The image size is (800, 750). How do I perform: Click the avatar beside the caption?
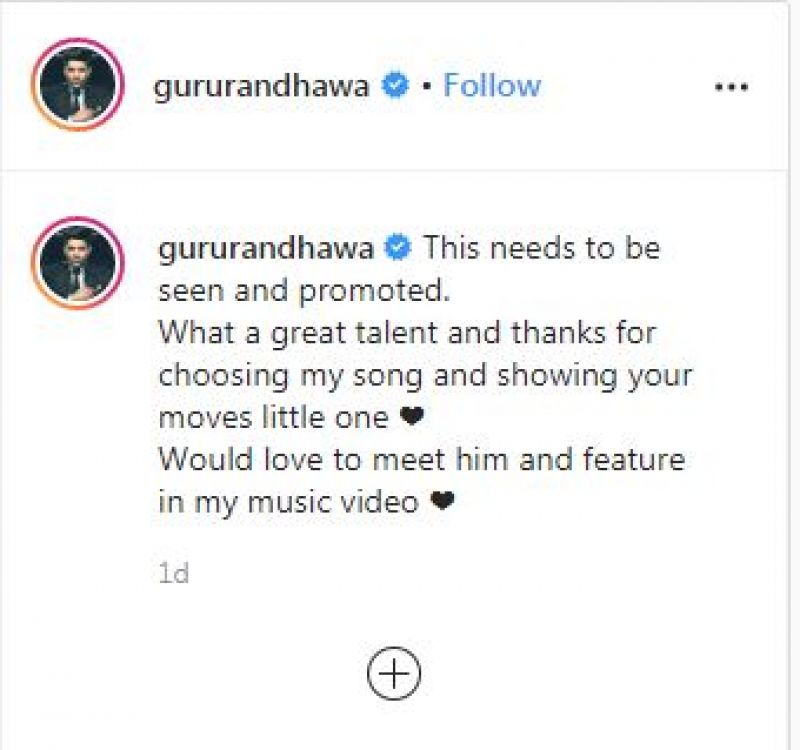(78, 263)
